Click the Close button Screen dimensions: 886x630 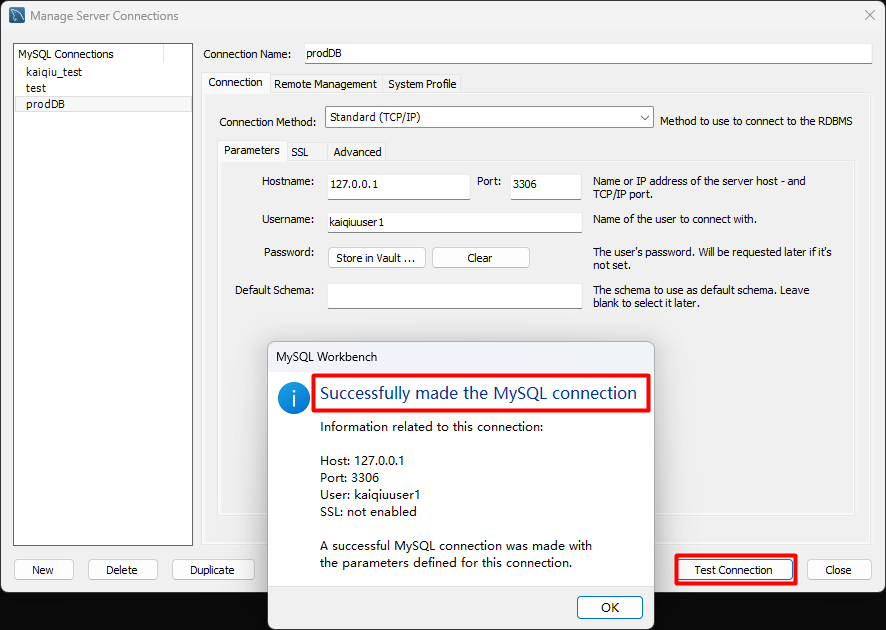pyautogui.click(x=838, y=570)
